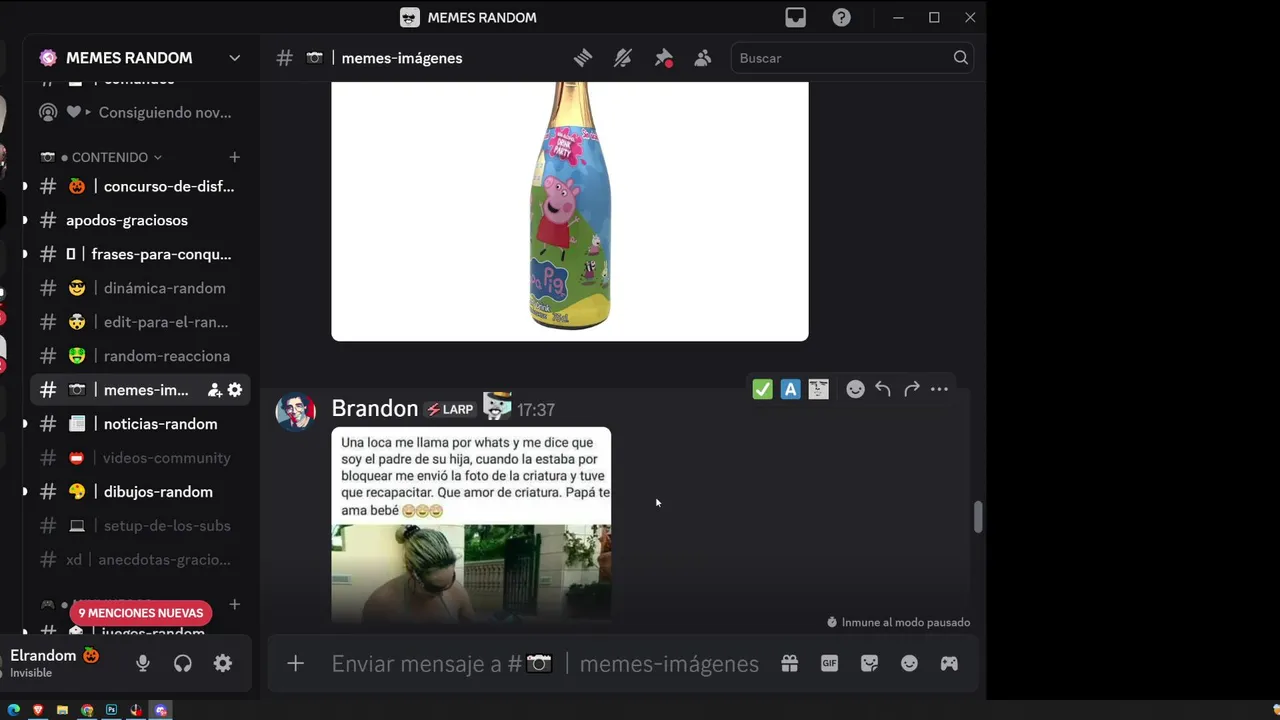This screenshot has width=1280, height=720.
Task: Open the help question mark icon
Action: [842, 17]
